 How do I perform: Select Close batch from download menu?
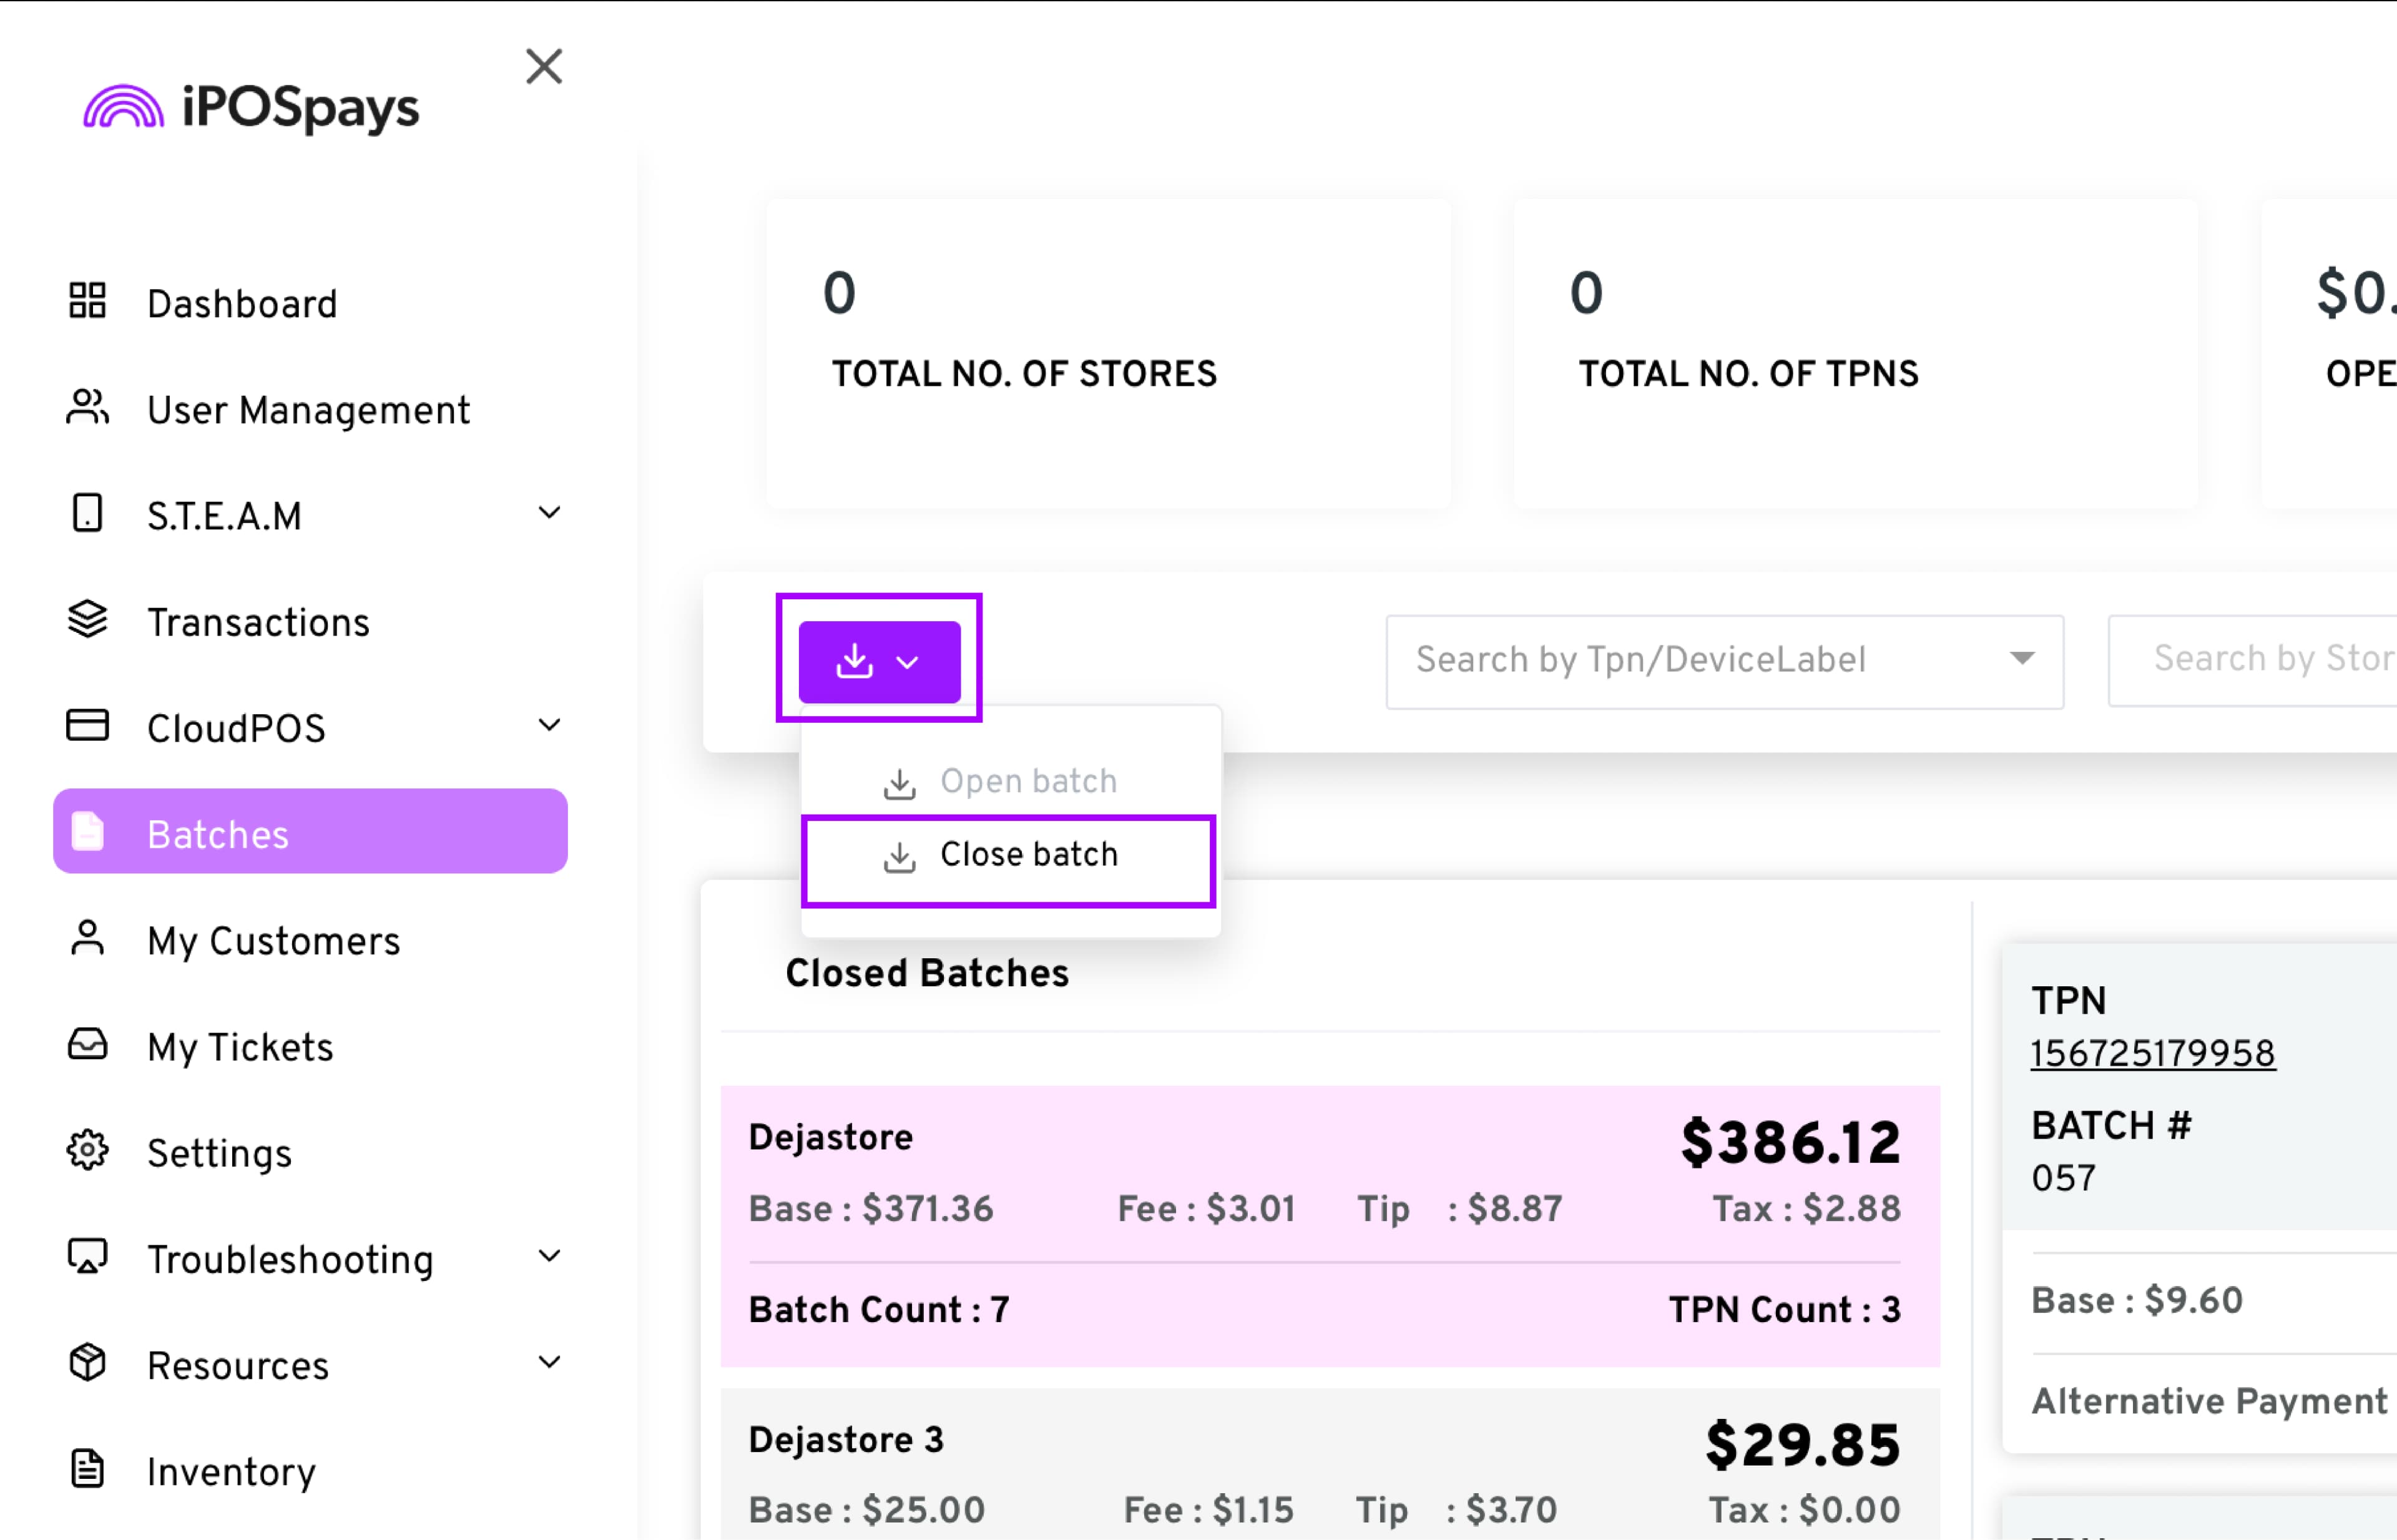[x=1008, y=856]
